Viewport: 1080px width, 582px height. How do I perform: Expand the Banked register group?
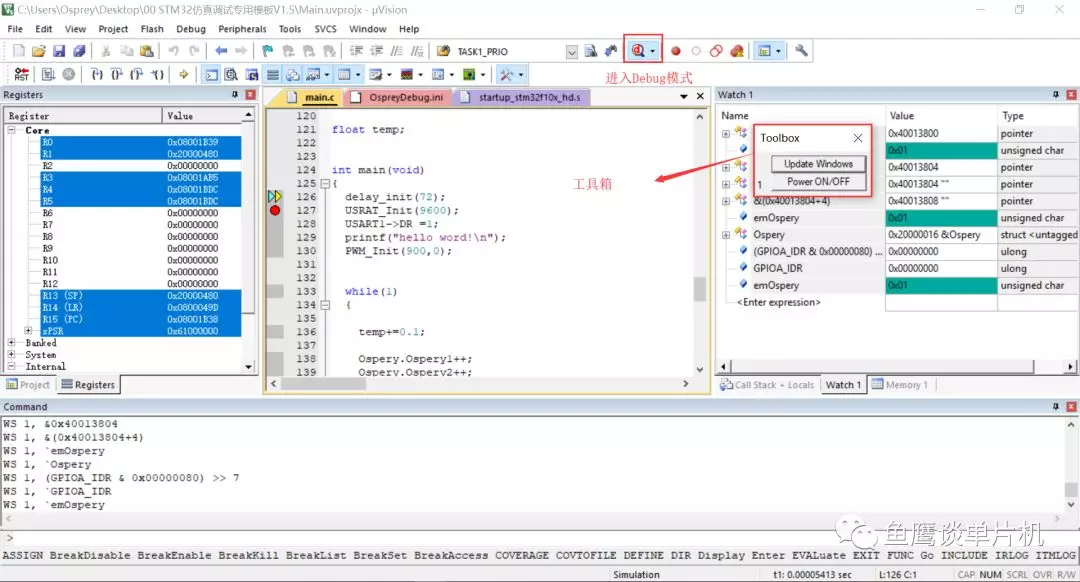pyautogui.click(x=12, y=342)
